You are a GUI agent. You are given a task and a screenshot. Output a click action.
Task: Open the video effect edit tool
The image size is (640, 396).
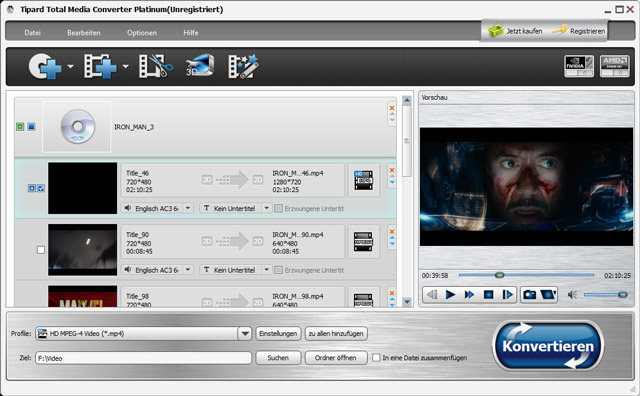tap(243, 66)
